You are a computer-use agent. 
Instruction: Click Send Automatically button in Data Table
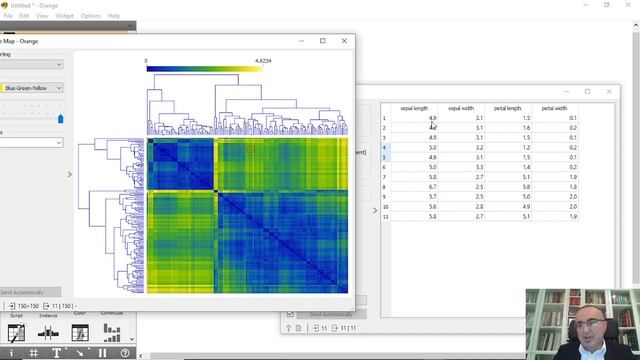tap(331, 314)
